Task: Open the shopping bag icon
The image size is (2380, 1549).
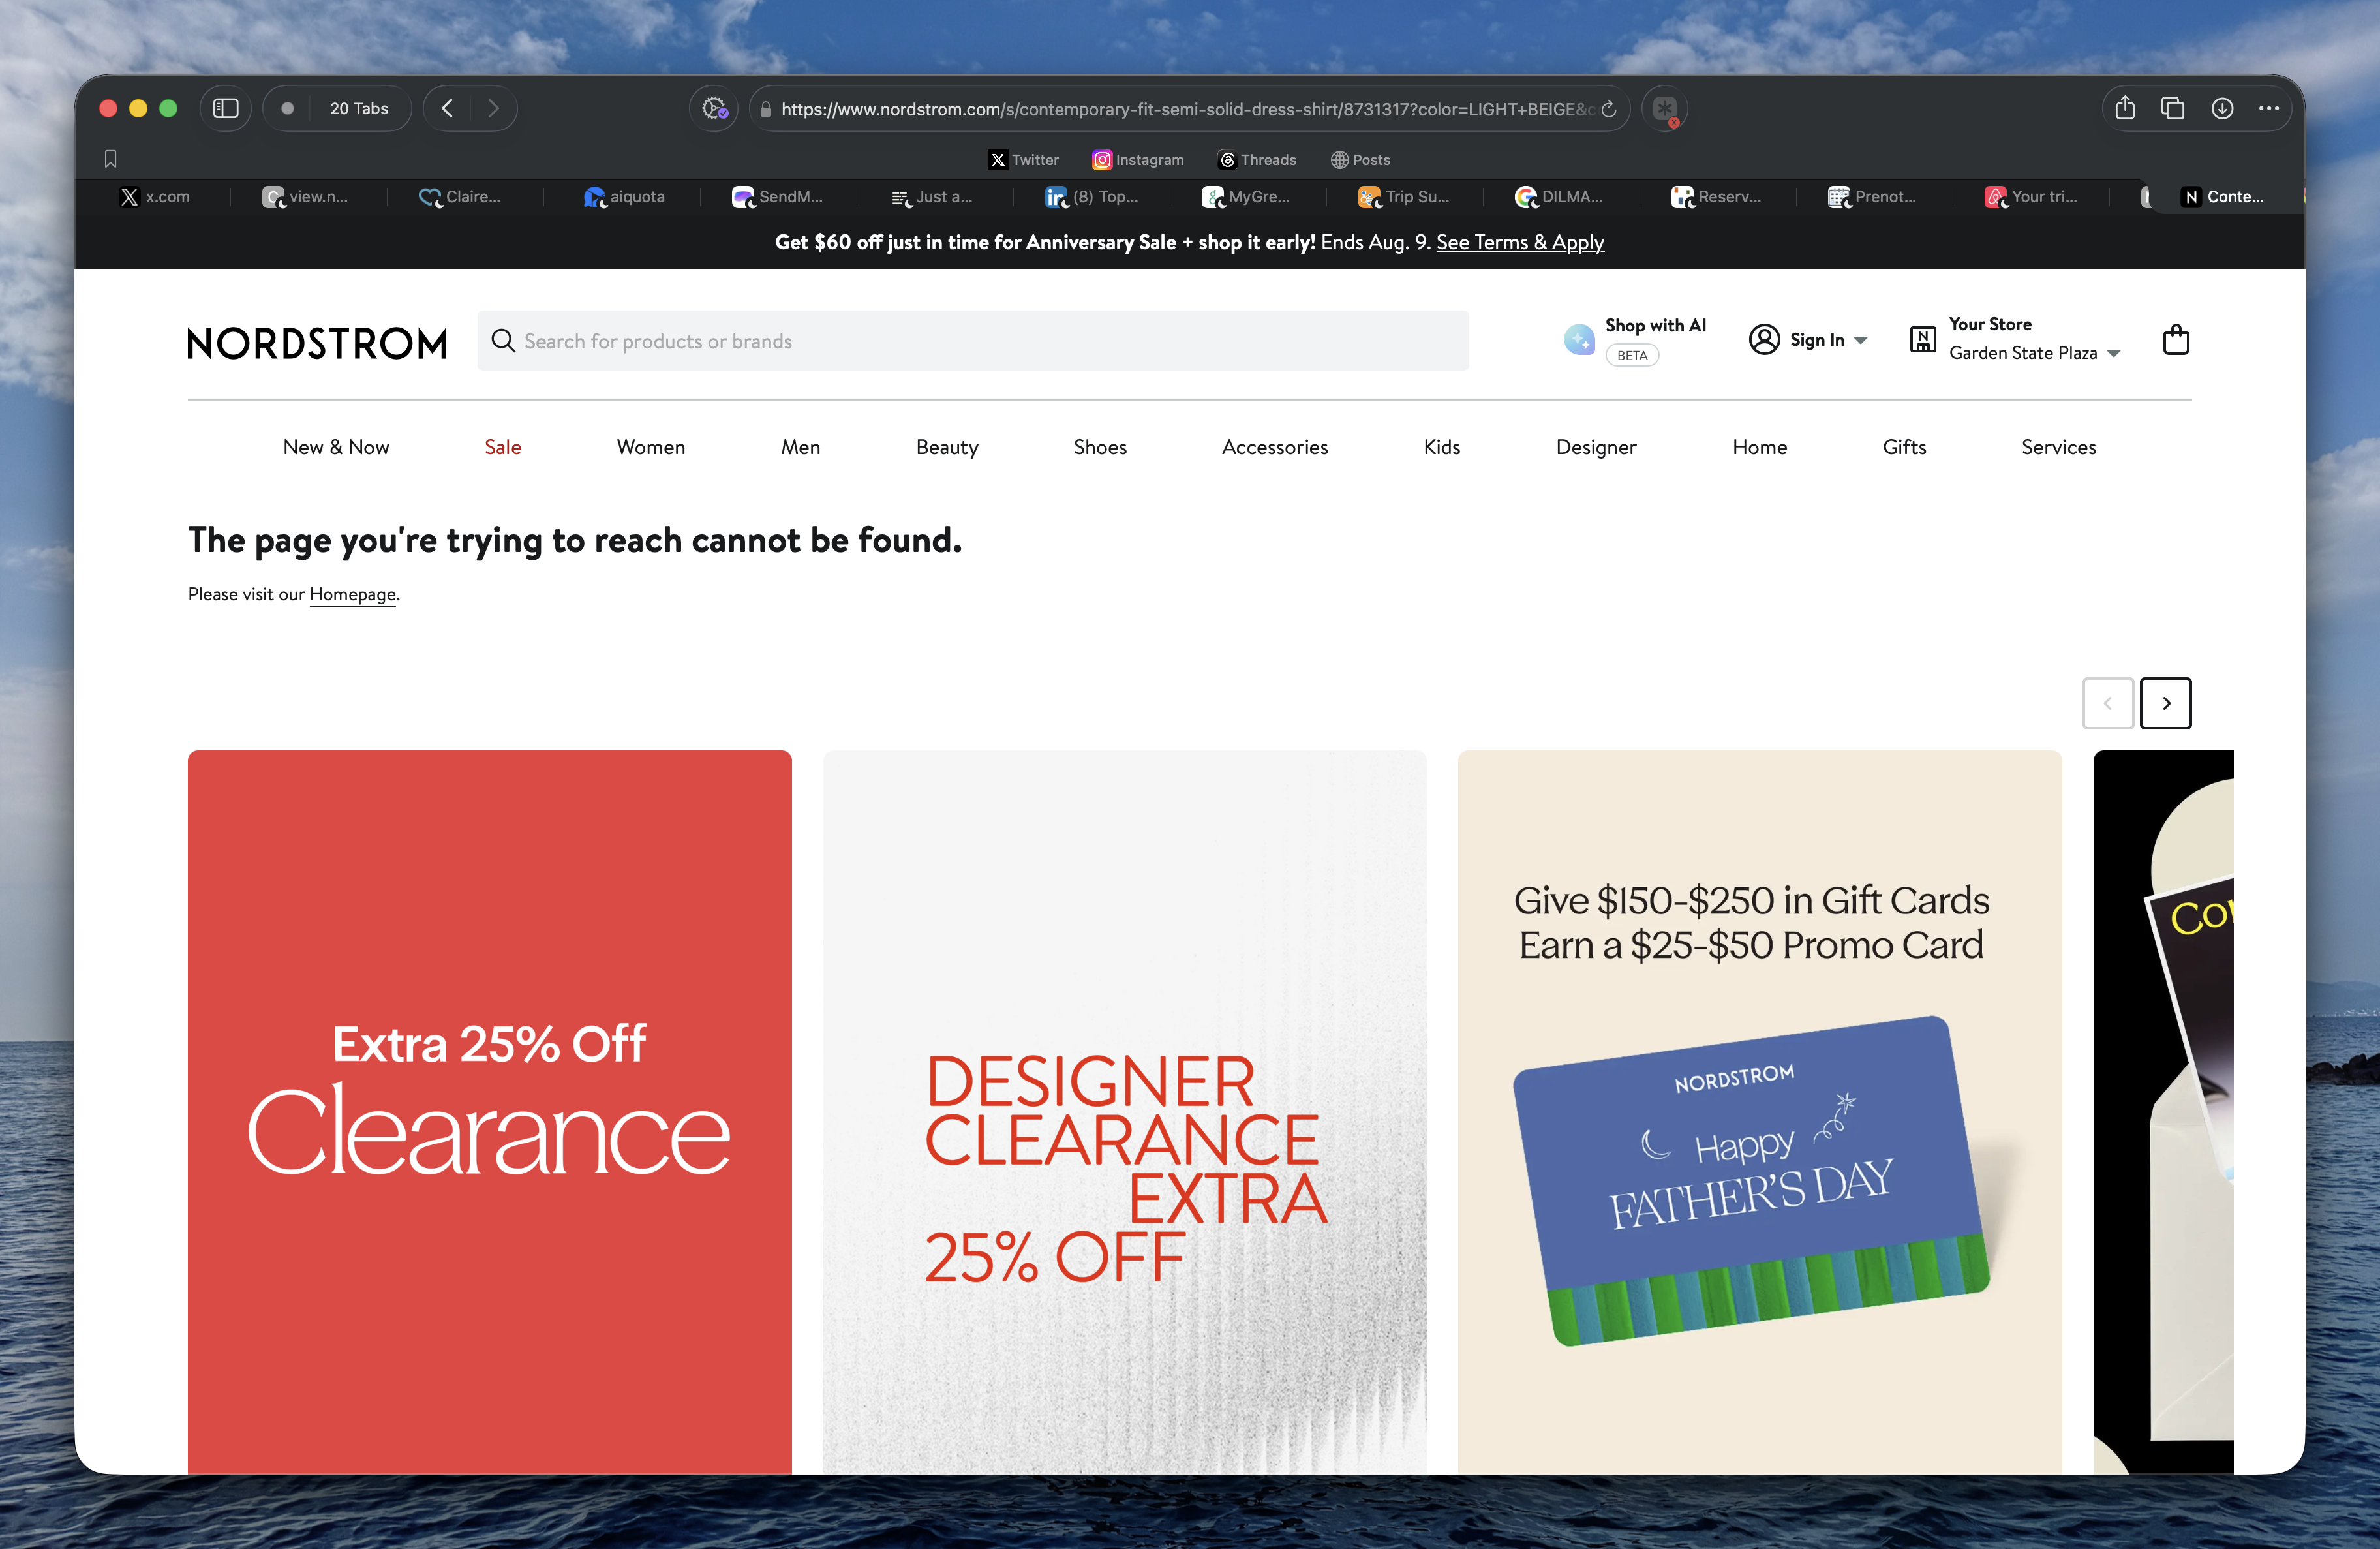Action: pos(2176,340)
